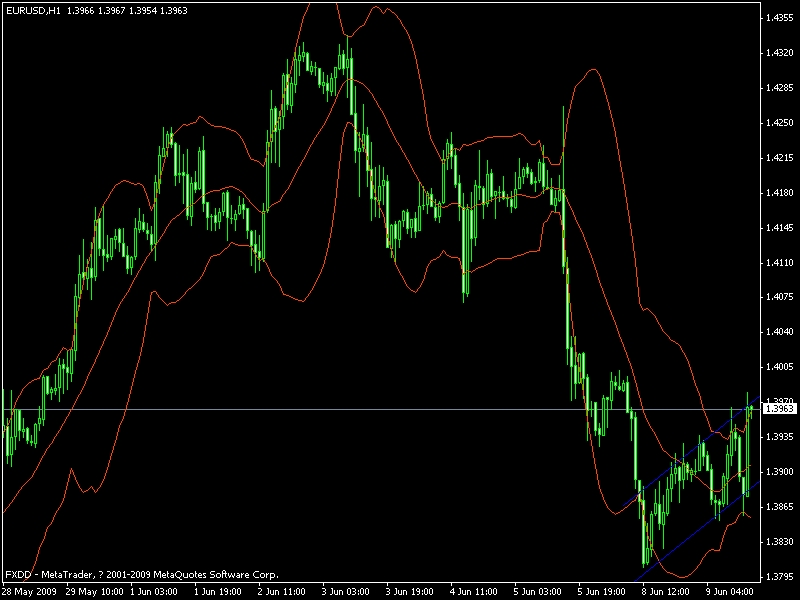Click the 28 May 2009 date label
The height and width of the screenshot is (600, 800).
(x=29, y=592)
